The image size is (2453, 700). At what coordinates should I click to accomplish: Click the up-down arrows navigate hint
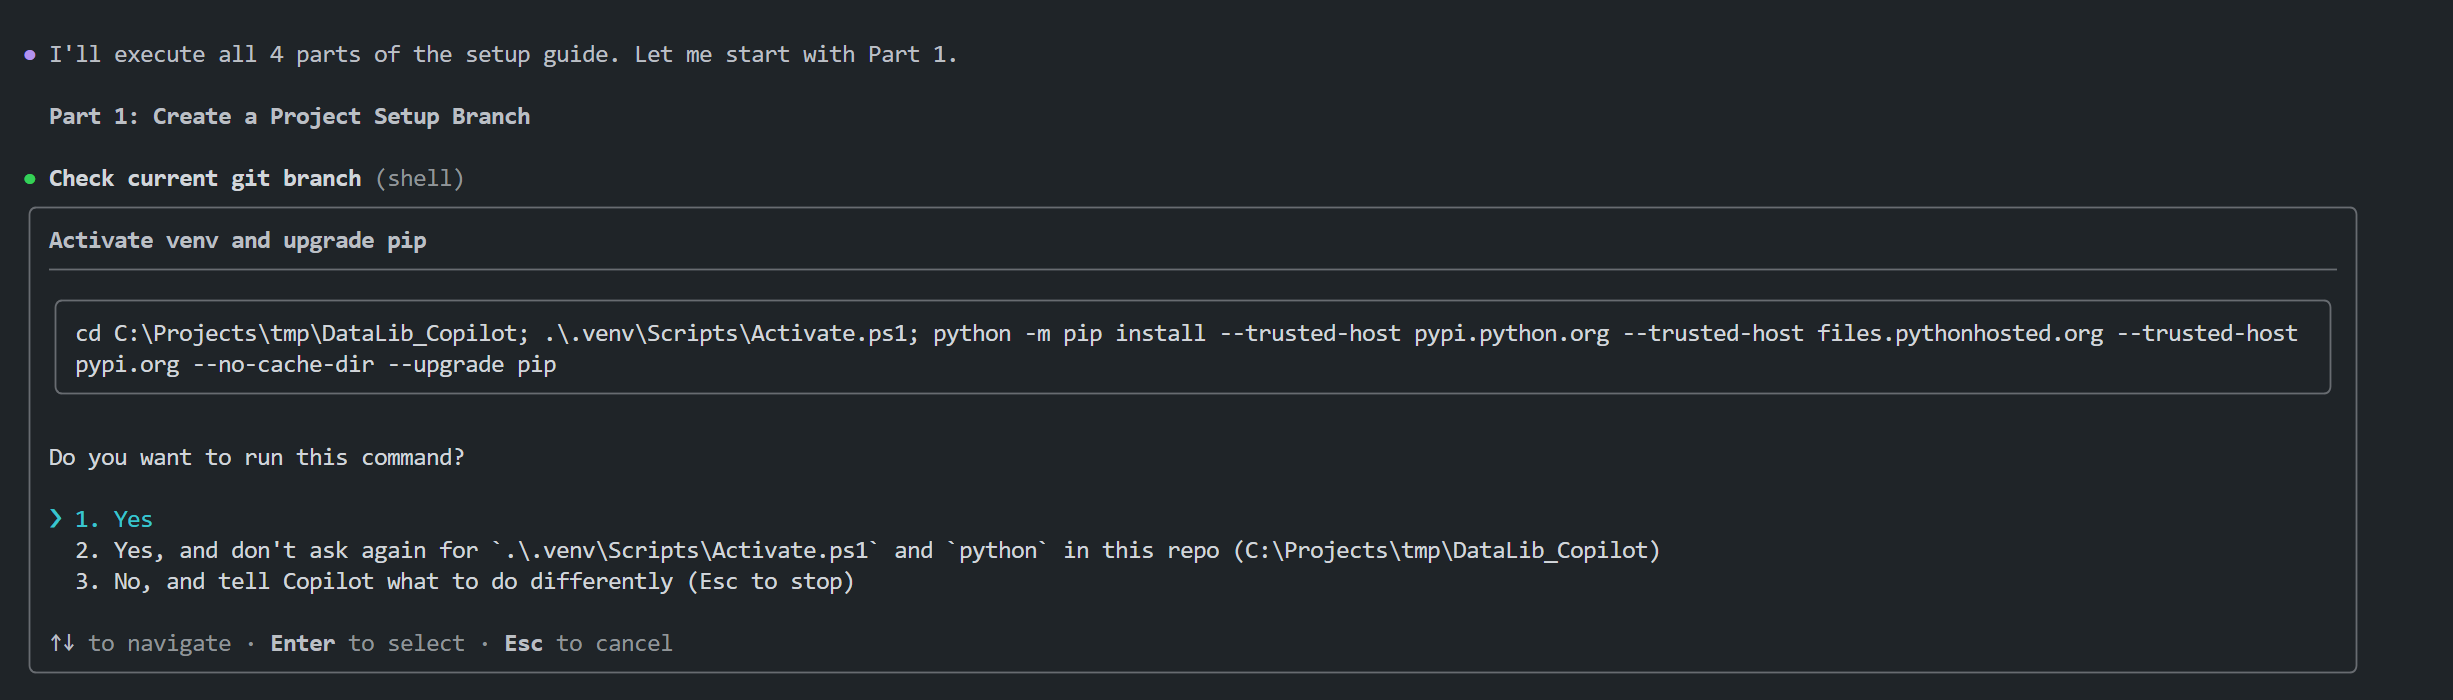140,643
